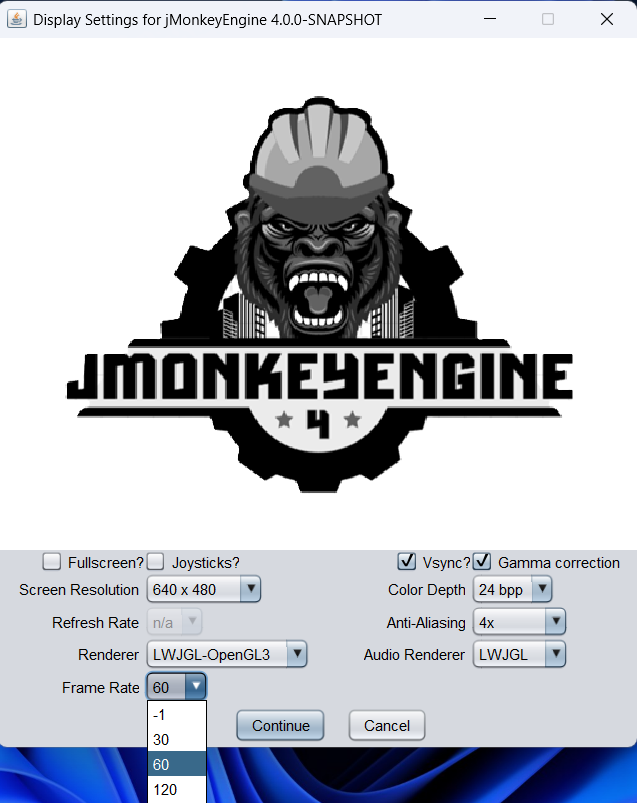Viewport: 637px width, 803px height.
Task: Click the jMonkeyEngine gorilla logo image
Action: 320,294
